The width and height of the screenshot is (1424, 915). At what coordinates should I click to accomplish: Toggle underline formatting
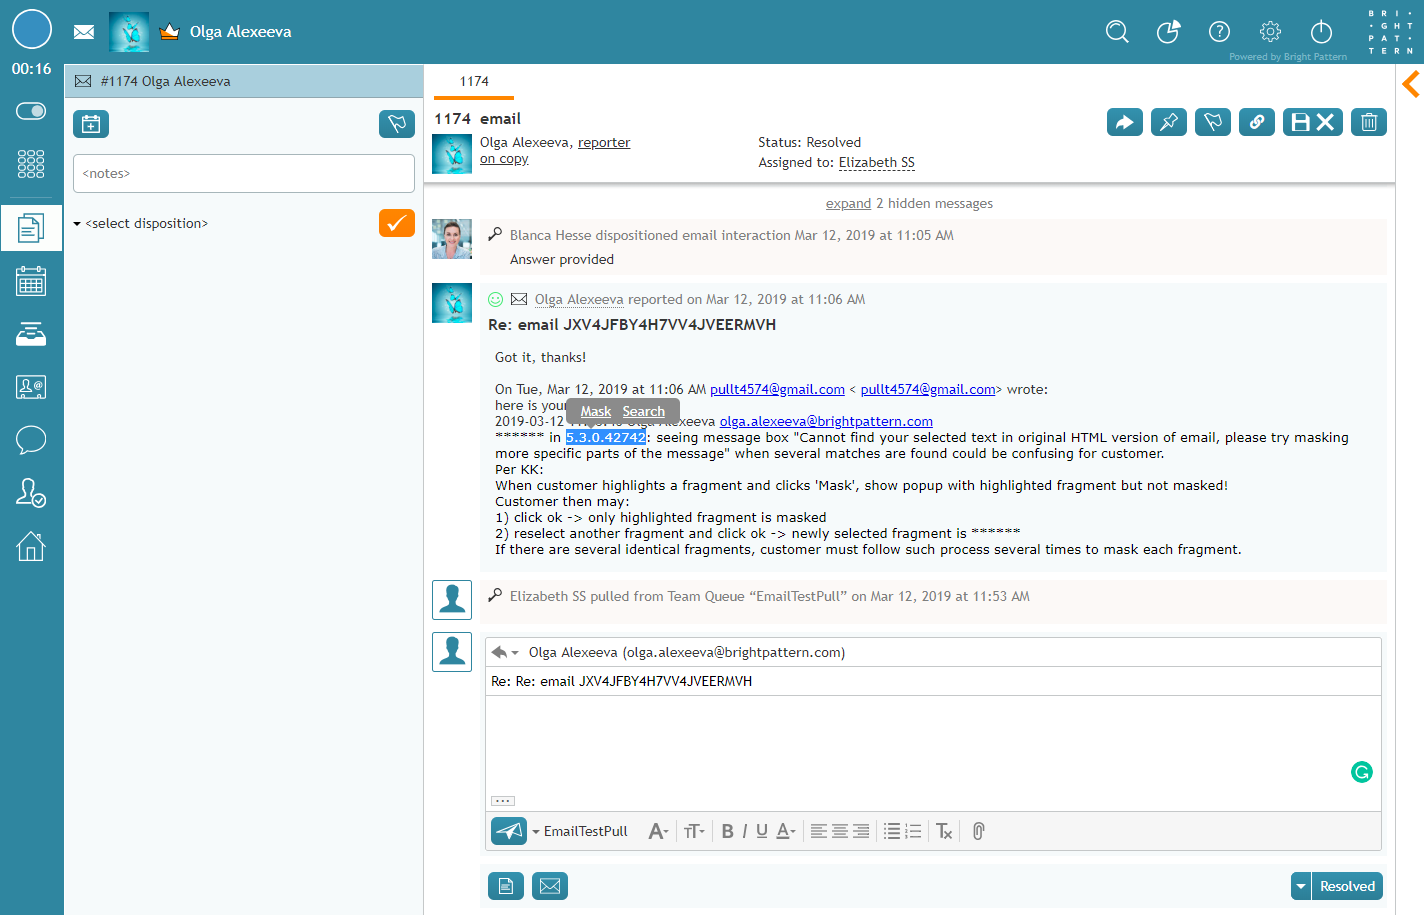click(762, 831)
